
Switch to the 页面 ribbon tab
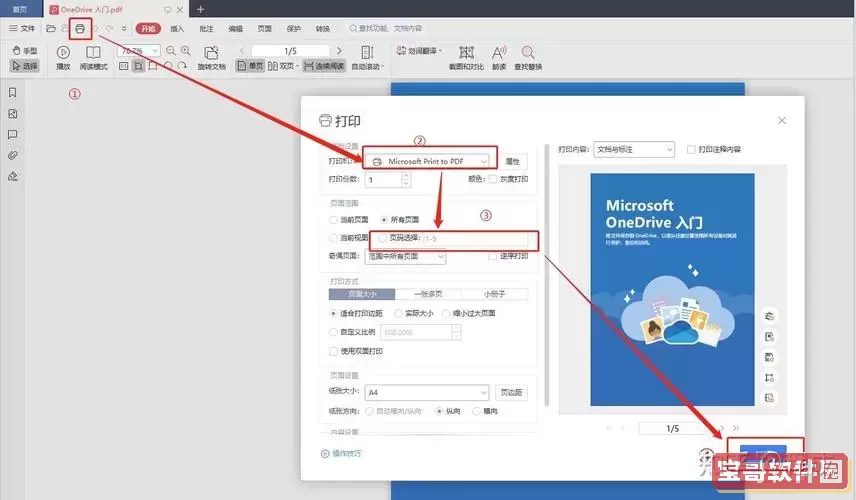tap(264, 28)
